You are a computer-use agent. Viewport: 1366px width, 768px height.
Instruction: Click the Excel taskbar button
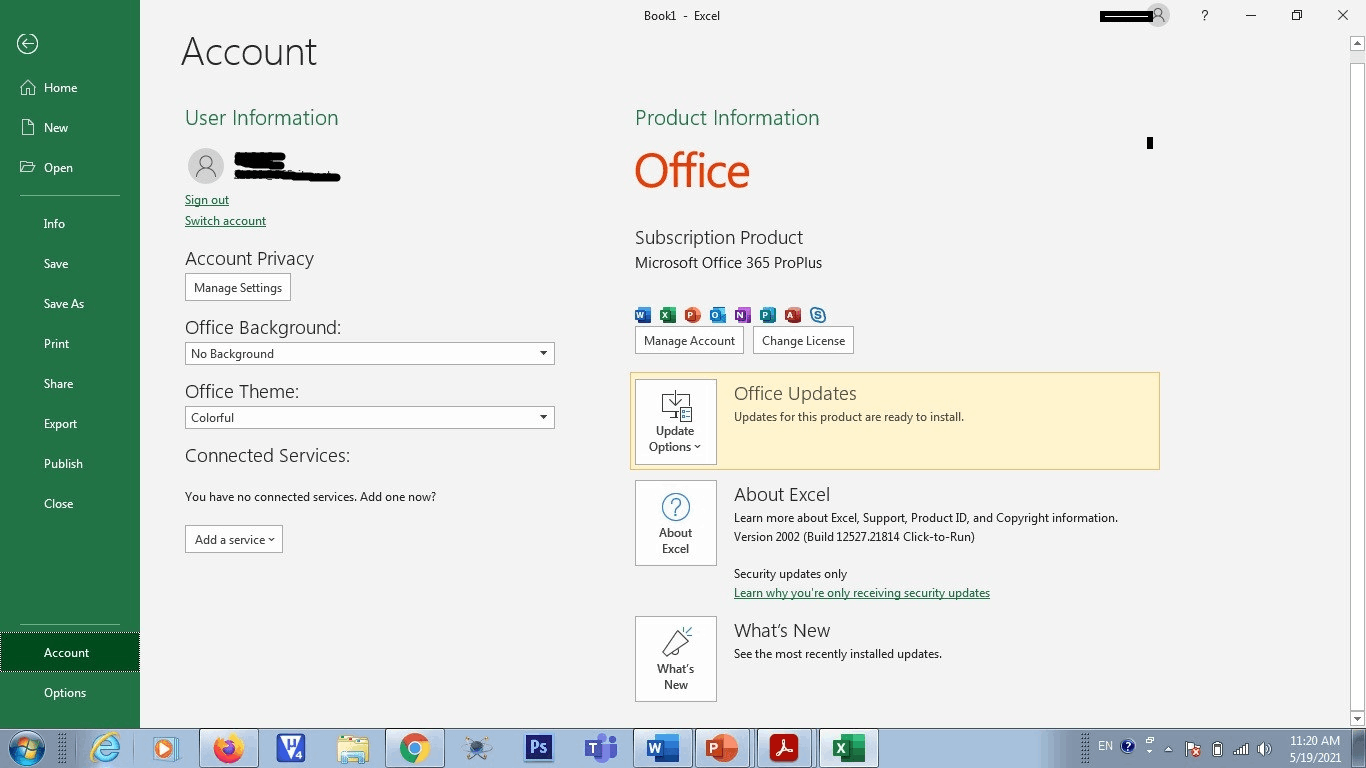click(848, 748)
